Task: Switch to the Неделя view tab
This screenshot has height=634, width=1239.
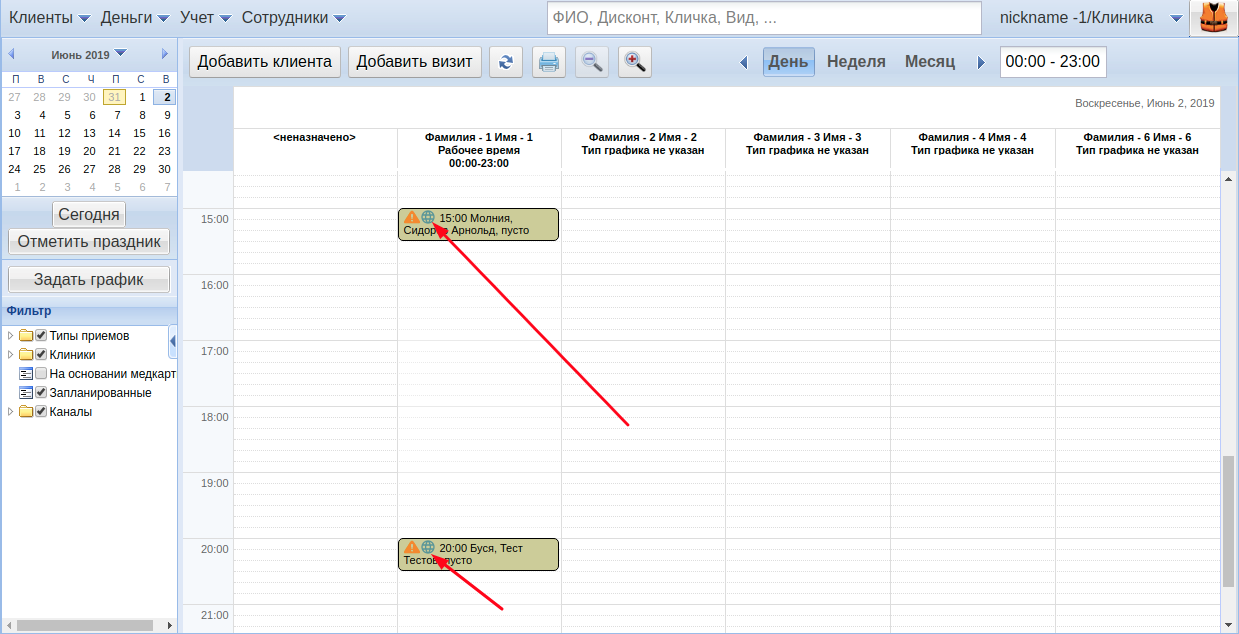Action: pos(856,62)
